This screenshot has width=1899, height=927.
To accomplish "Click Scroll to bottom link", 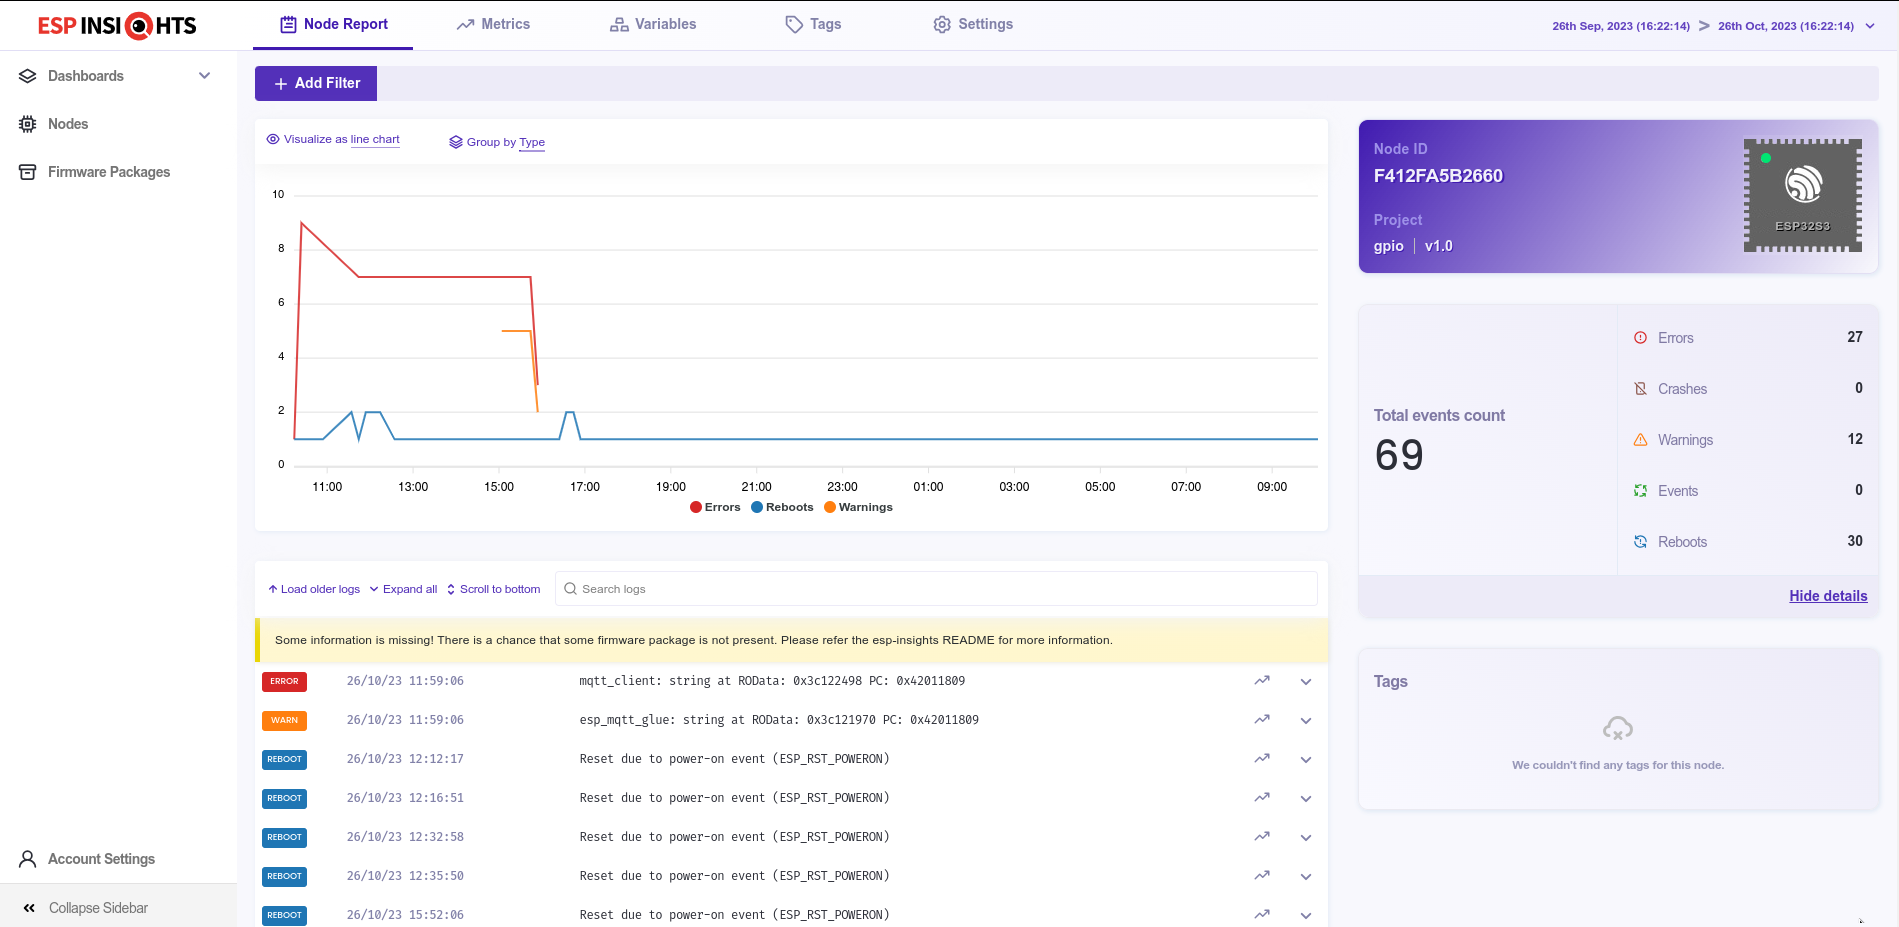I will pyautogui.click(x=493, y=589).
